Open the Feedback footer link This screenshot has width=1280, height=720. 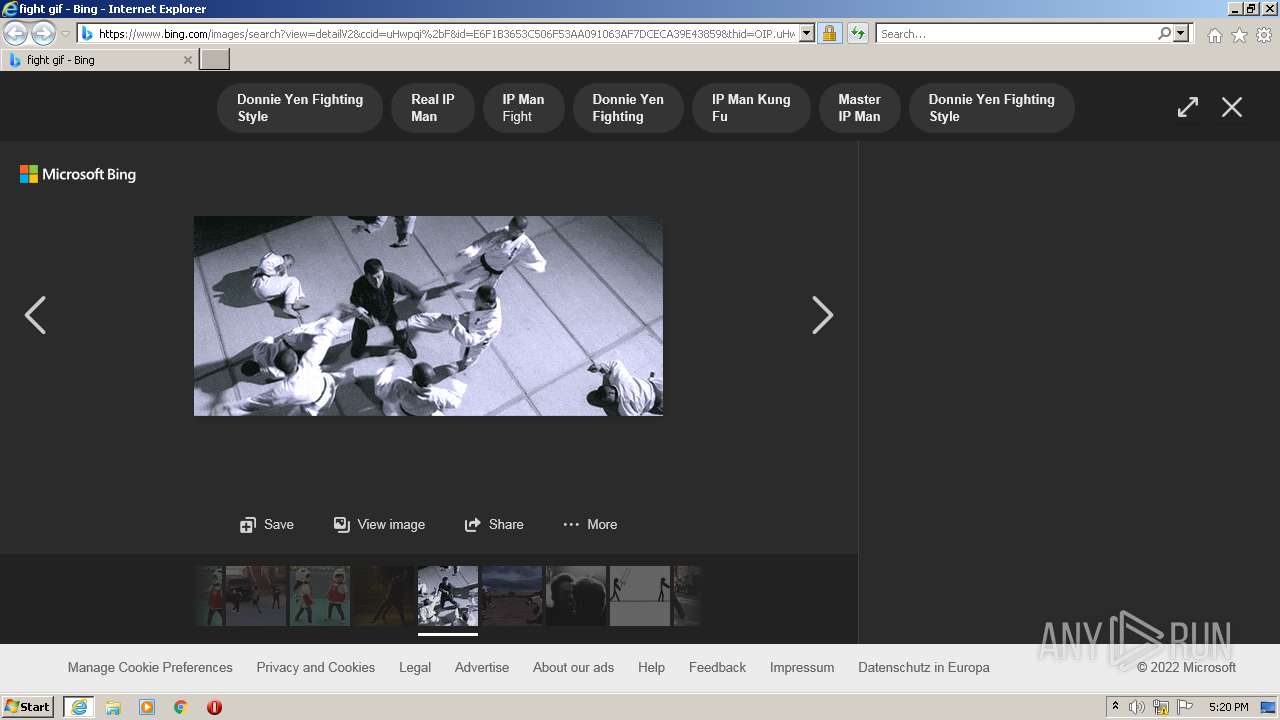pyautogui.click(x=717, y=667)
